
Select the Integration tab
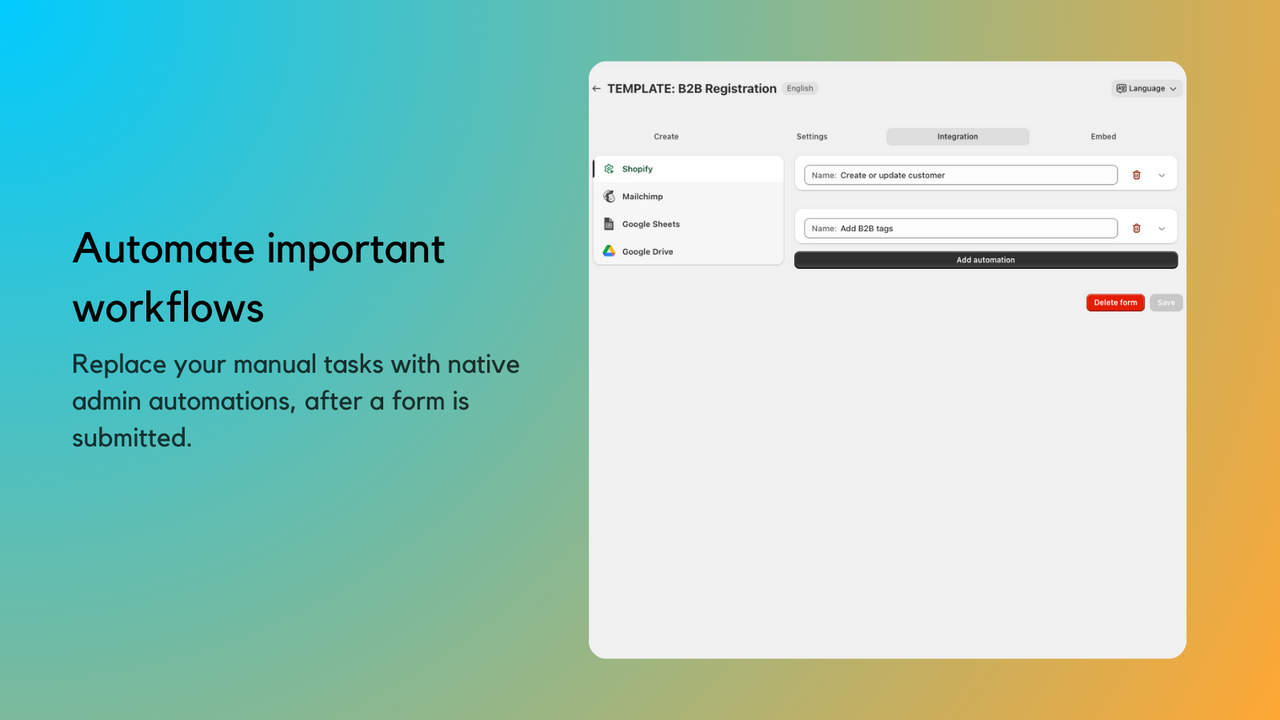click(958, 137)
